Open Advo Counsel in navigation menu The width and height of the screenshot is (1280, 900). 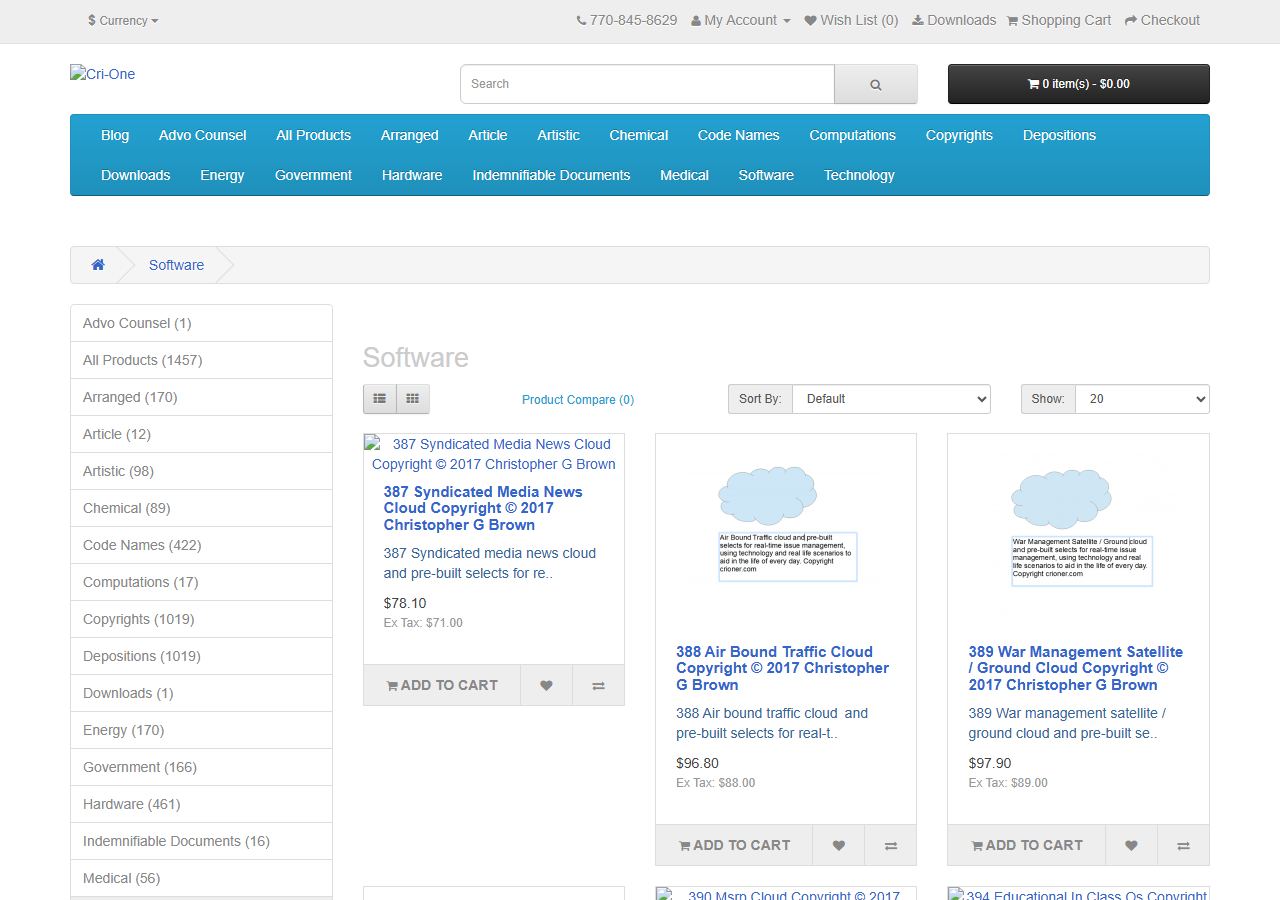202,135
